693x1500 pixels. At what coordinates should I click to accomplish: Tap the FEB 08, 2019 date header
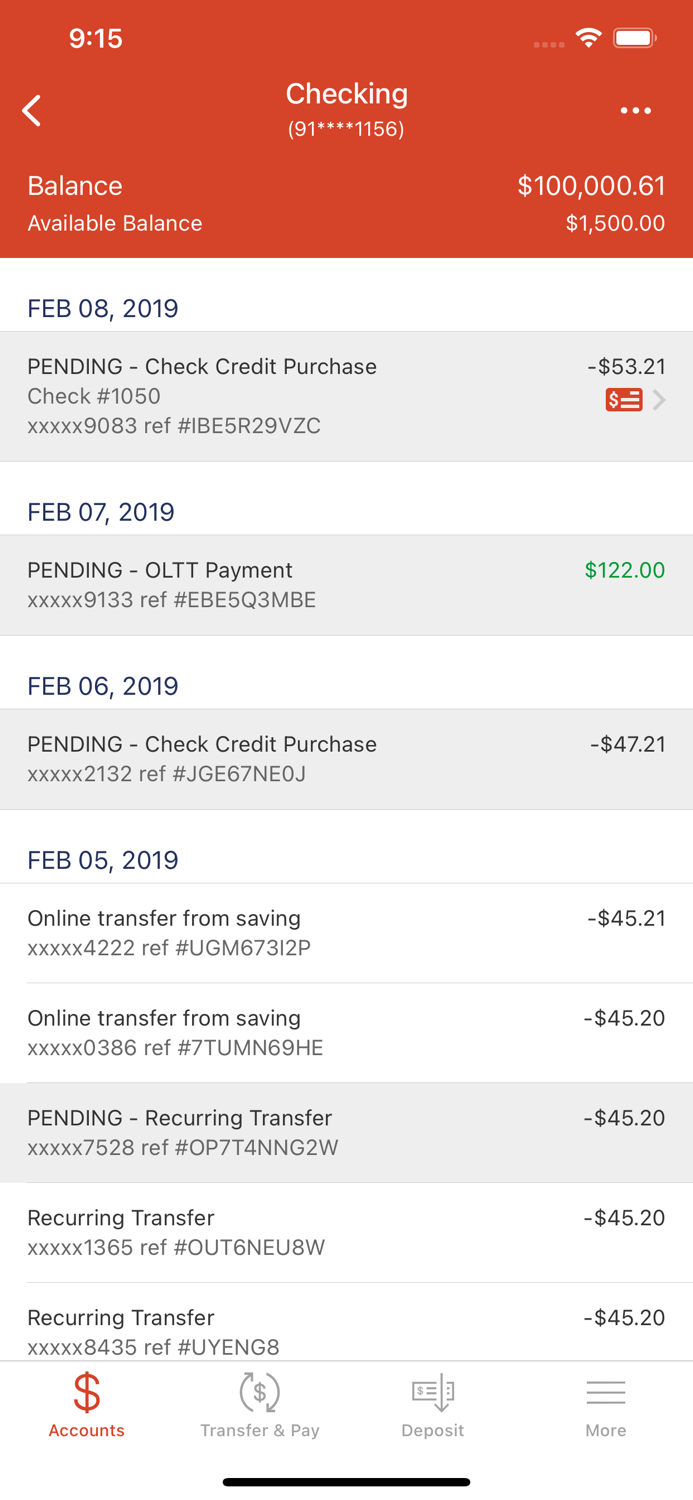(103, 308)
